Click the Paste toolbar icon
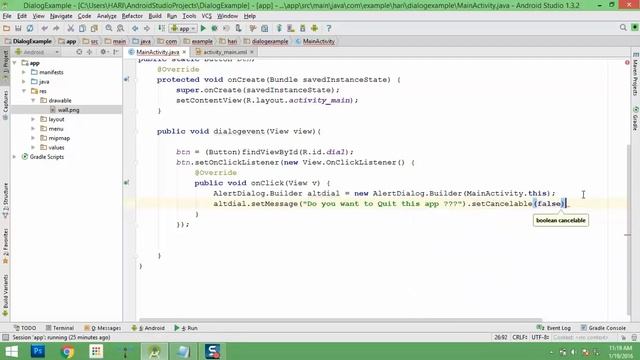Image resolution: width=640 pixels, height=360 pixels. (94, 28)
